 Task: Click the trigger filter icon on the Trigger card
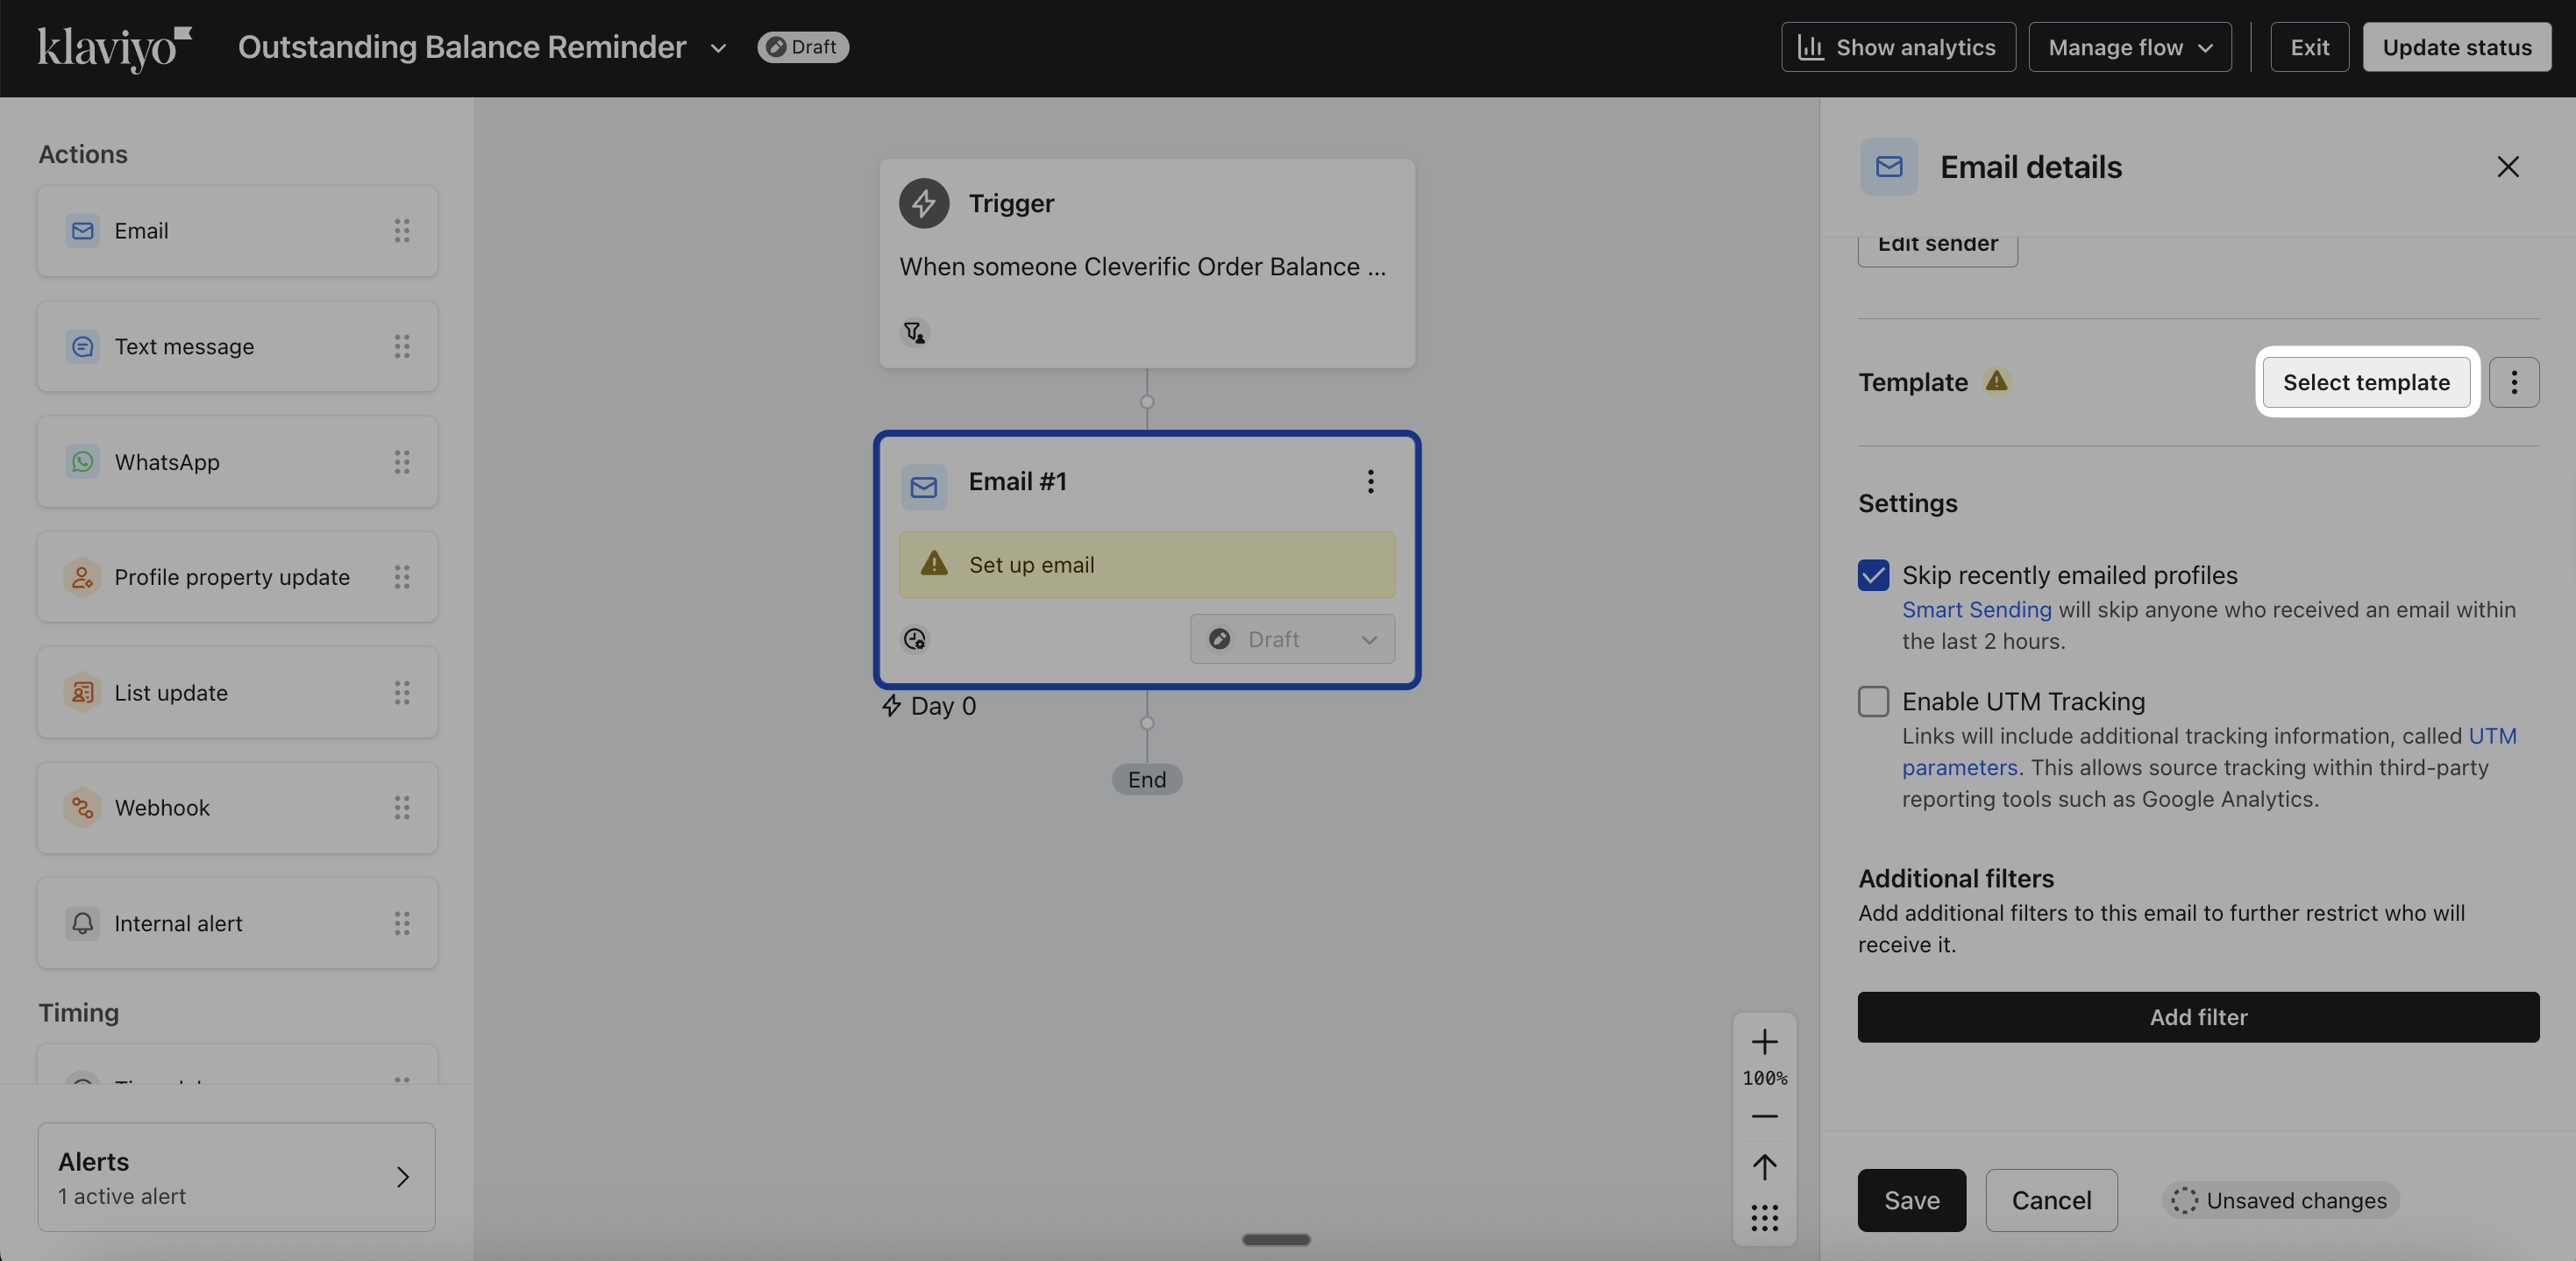tap(914, 332)
